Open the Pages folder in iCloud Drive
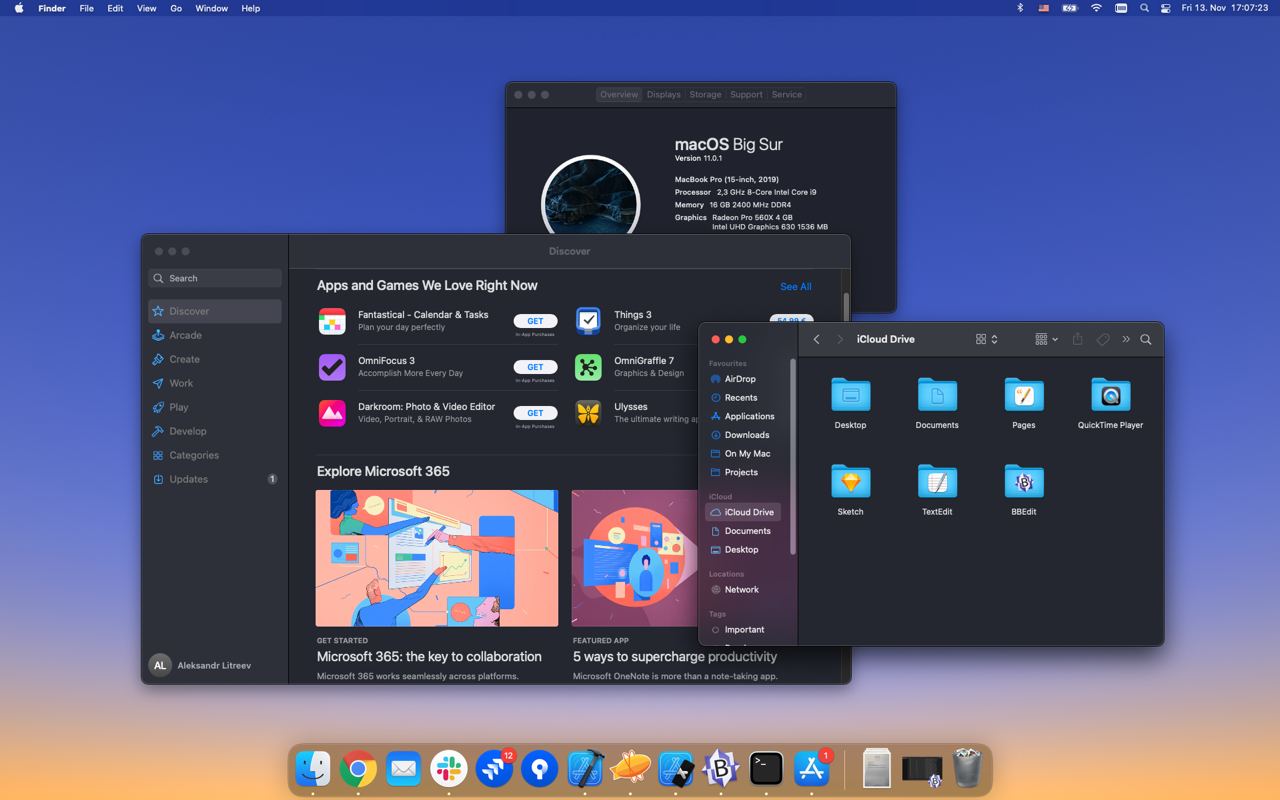The height and width of the screenshot is (800, 1280). click(x=1023, y=395)
